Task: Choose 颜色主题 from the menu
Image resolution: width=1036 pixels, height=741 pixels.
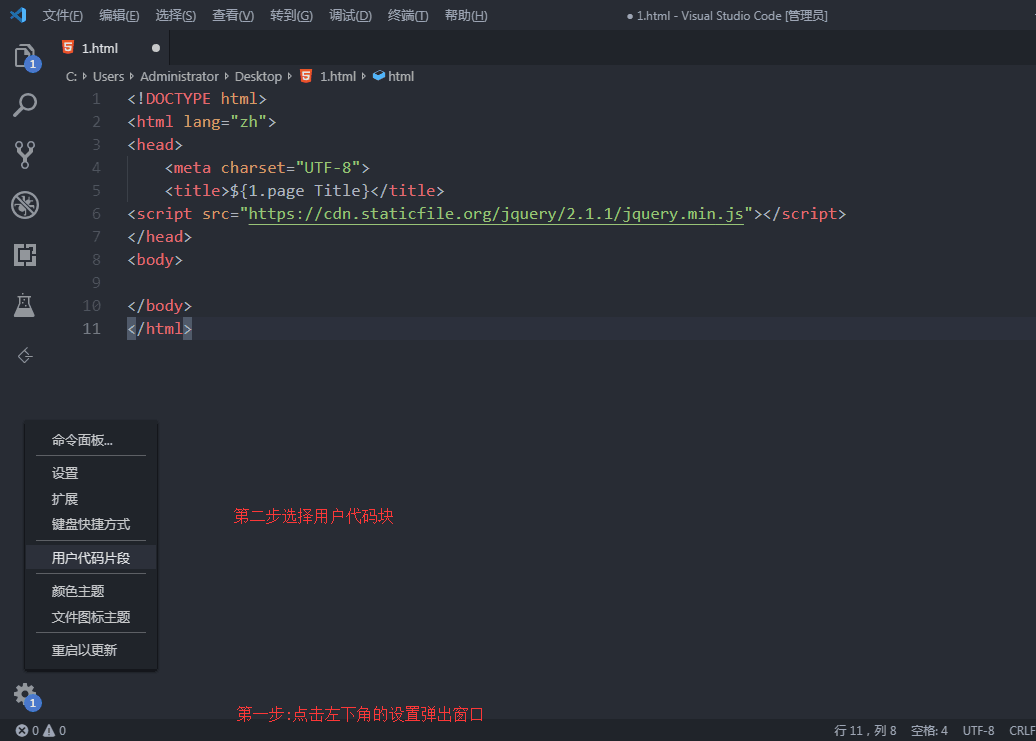Action: pyautogui.click(x=91, y=591)
